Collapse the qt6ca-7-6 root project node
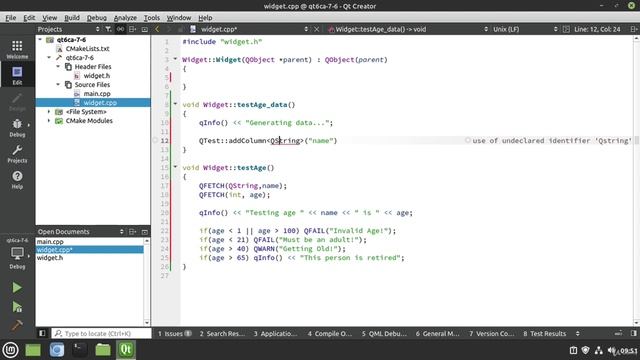640x360 pixels. [x=40, y=40]
